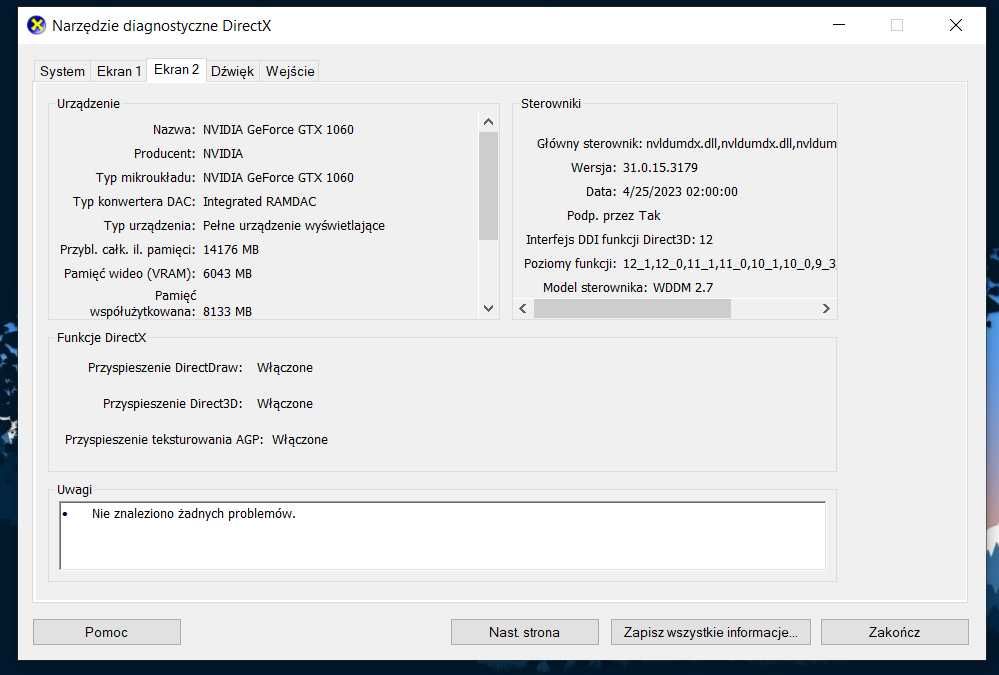Click driver version '31.0.15.3179'

(660, 168)
